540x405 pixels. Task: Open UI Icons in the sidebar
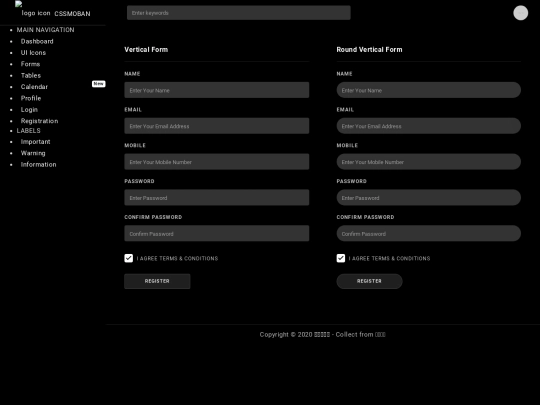33,53
